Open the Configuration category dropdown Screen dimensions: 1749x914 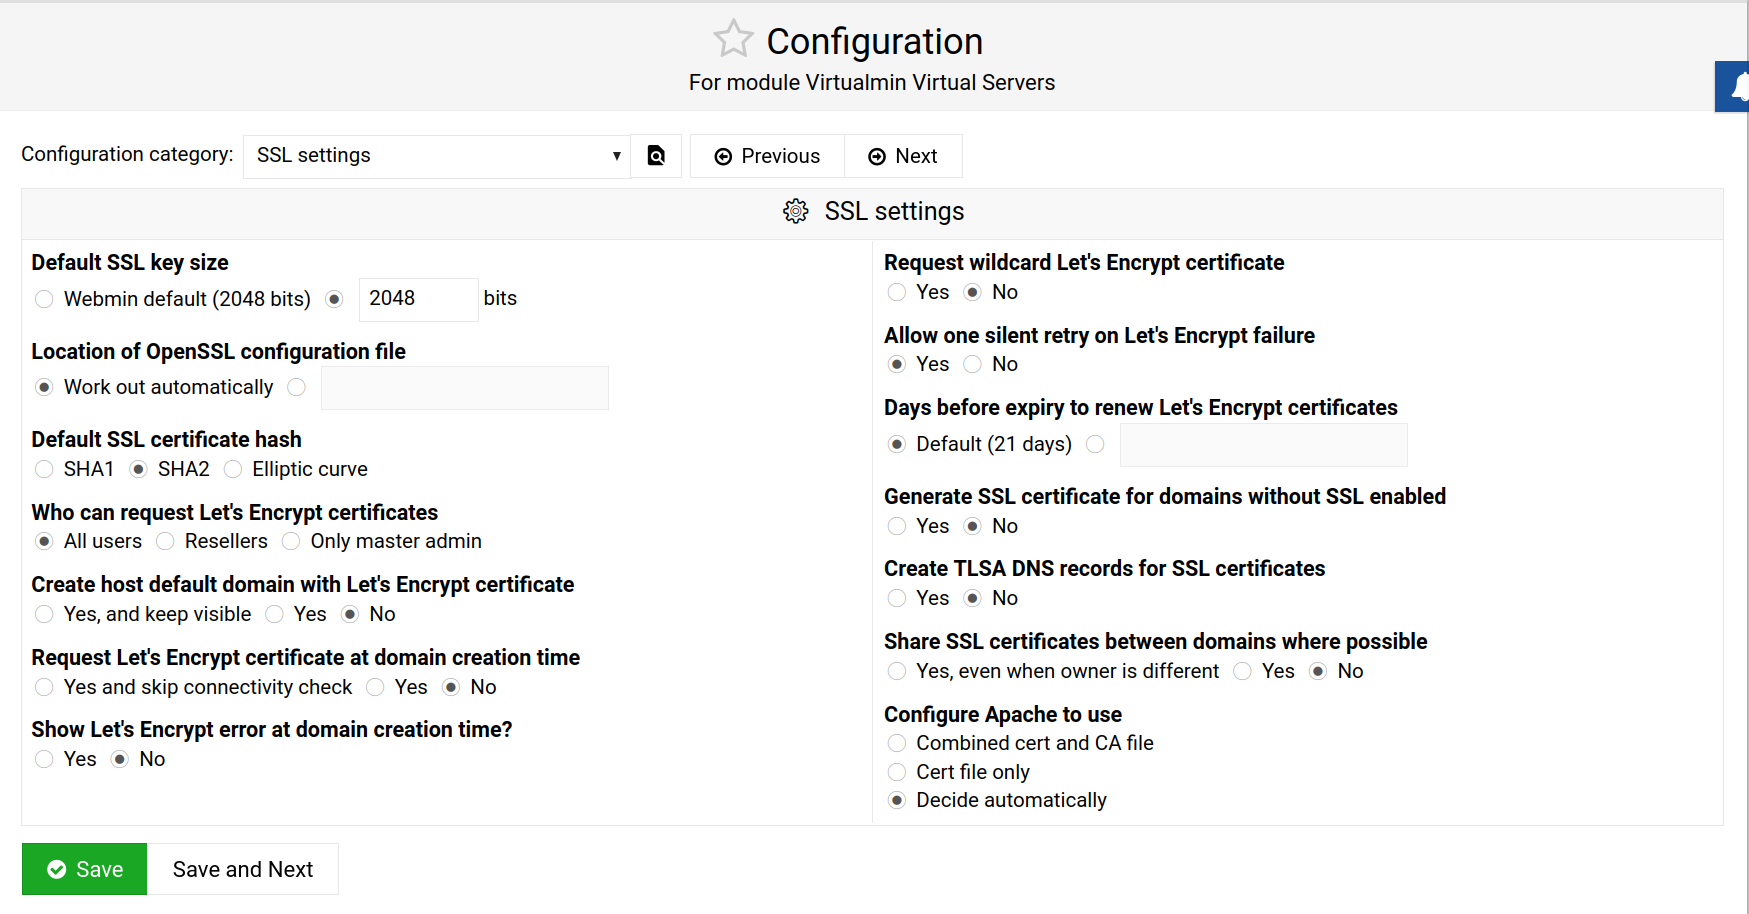tap(437, 156)
